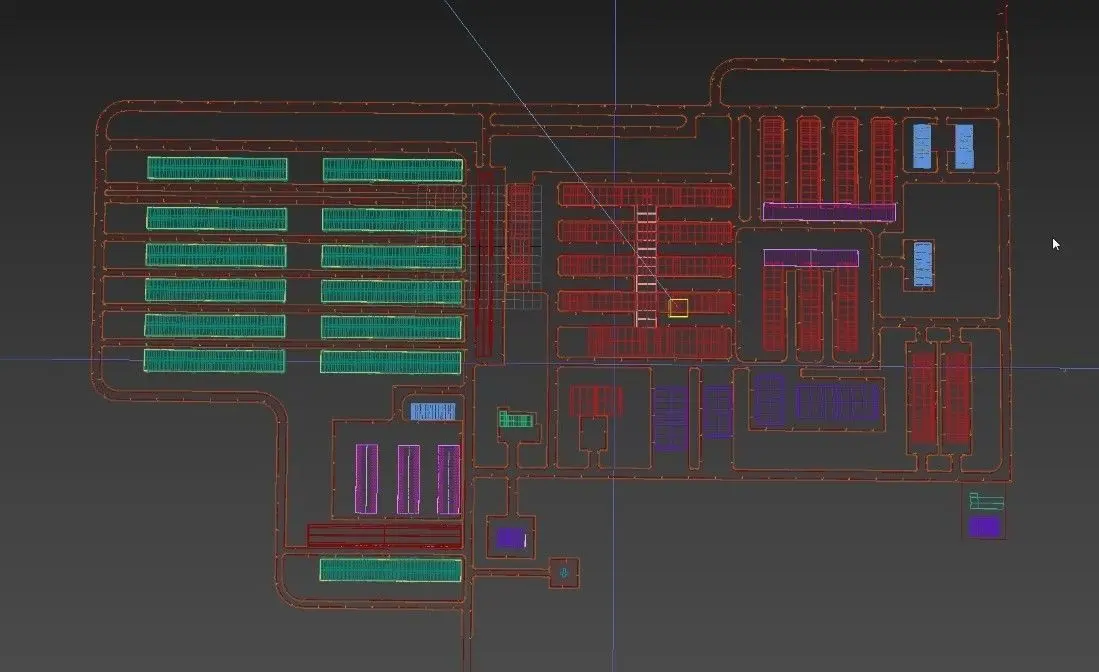Select the rightmost magenta vertical bar
The image size is (1099, 672).
tap(449, 479)
